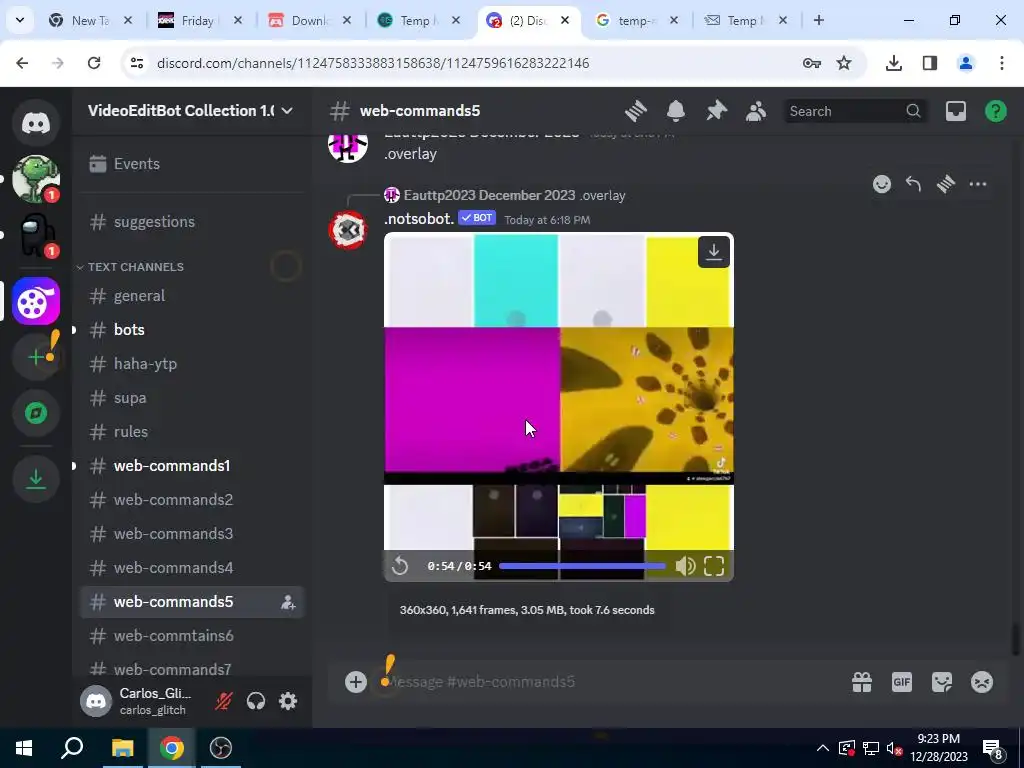The width and height of the screenshot is (1024, 768).
Task: Download apps icon in server sidebar
Action: (36, 479)
